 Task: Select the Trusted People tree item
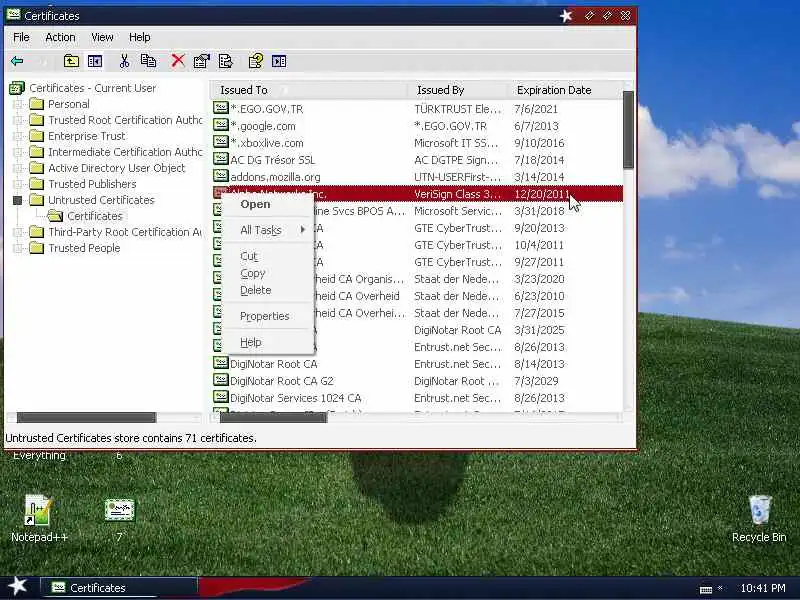(x=84, y=248)
